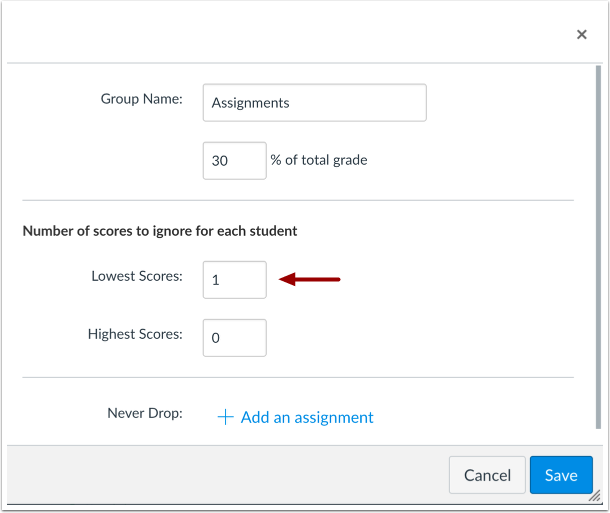The width and height of the screenshot is (610, 513).
Task: Click the '% of total grade' text
Action: click(319, 160)
